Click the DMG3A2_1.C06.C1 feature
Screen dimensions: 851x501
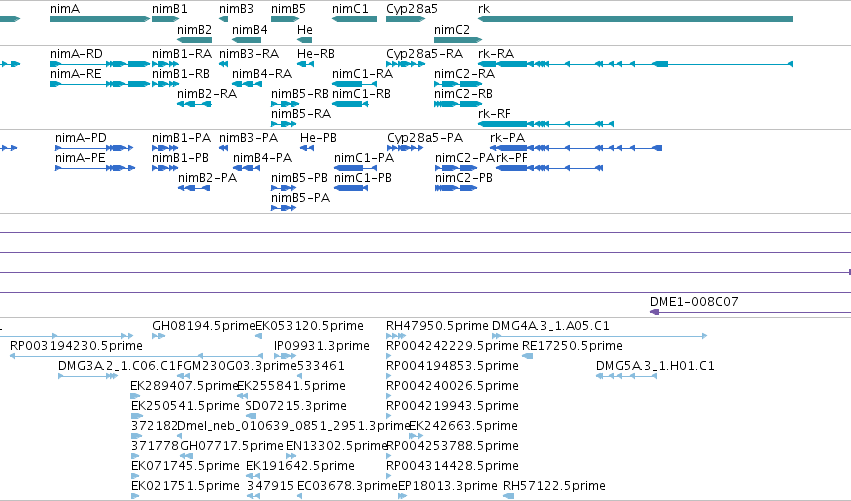coord(88,377)
